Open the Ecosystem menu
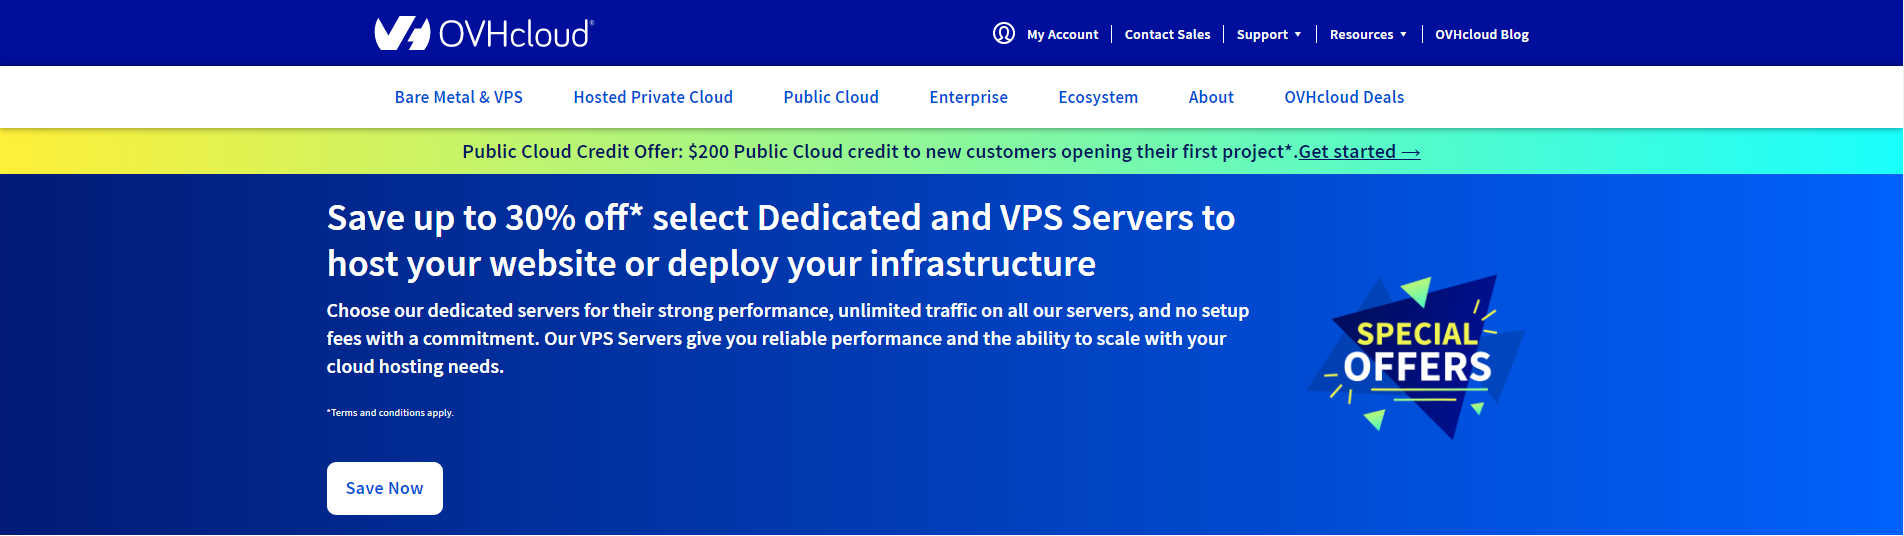The width and height of the screenshot is (1904, 536). point(1098,97)
